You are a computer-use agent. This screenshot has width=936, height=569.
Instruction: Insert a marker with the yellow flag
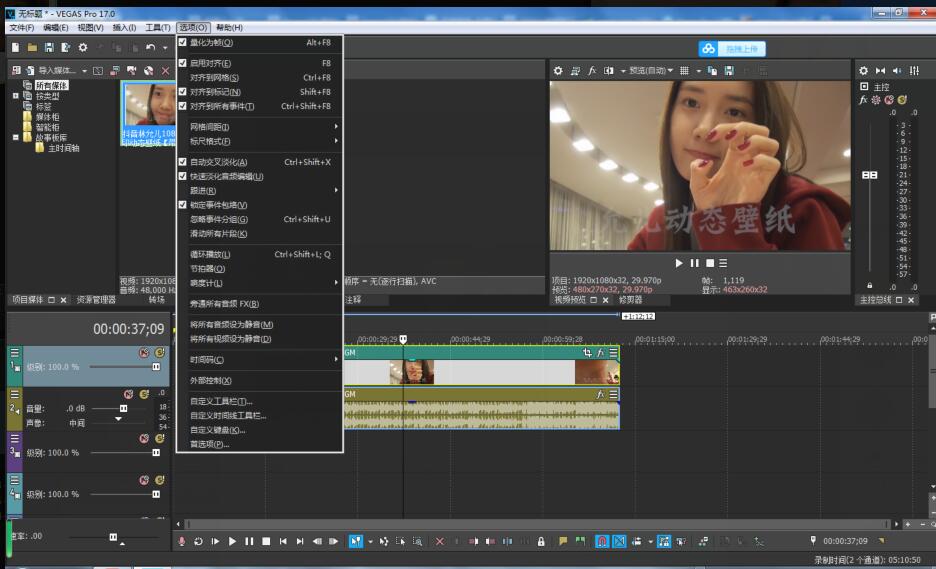point(563,541)
